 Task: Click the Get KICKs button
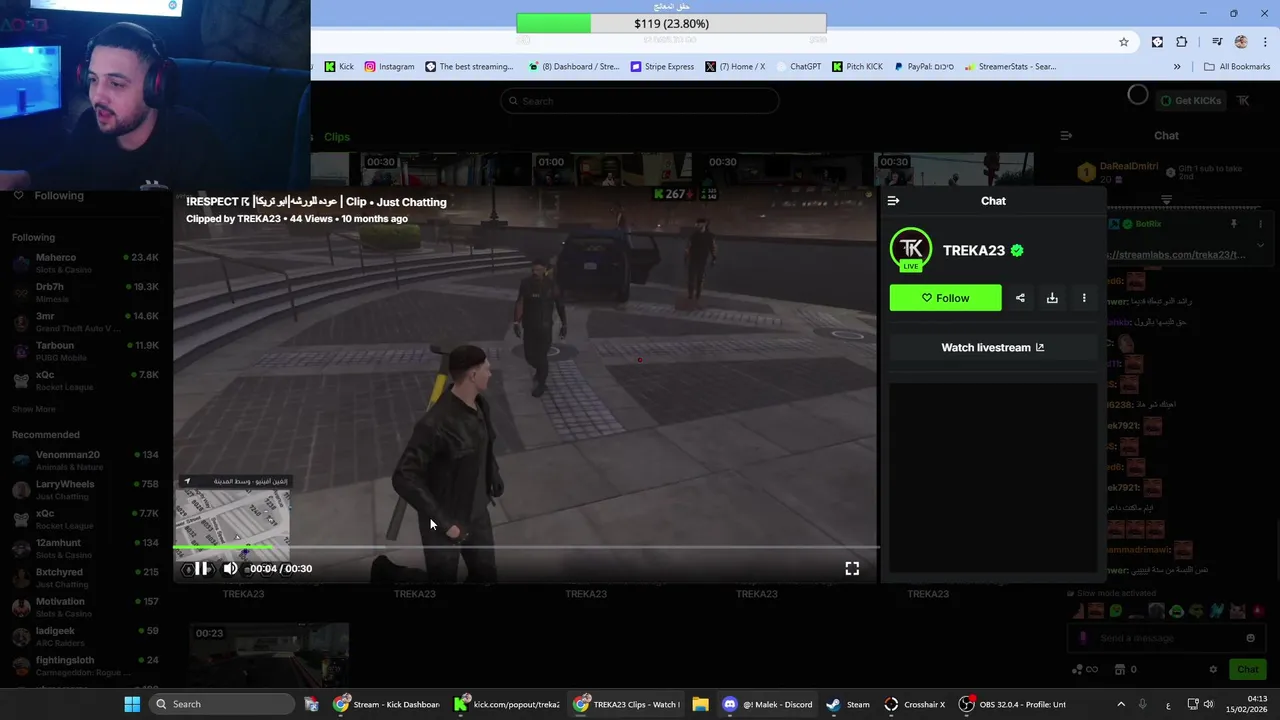pos(1190,100)
